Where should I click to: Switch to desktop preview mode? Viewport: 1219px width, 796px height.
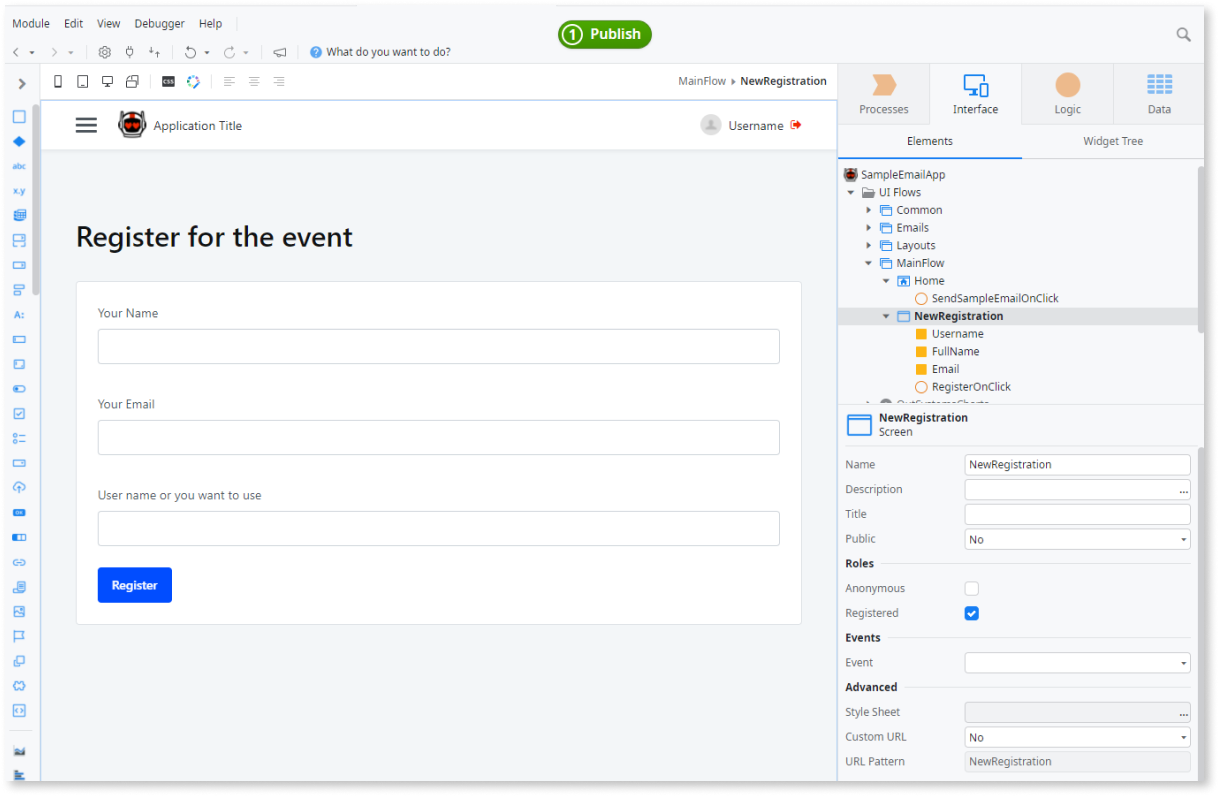(107, 81)
